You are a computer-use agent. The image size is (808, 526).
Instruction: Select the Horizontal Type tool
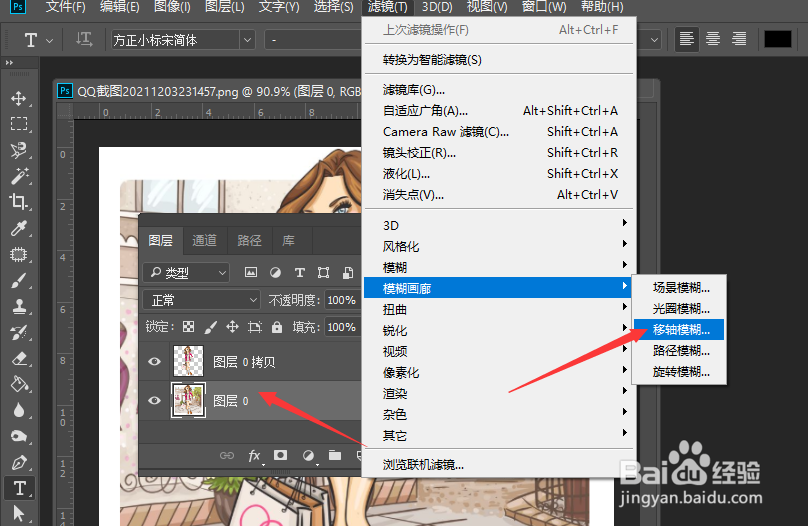(x=19, y=488)
